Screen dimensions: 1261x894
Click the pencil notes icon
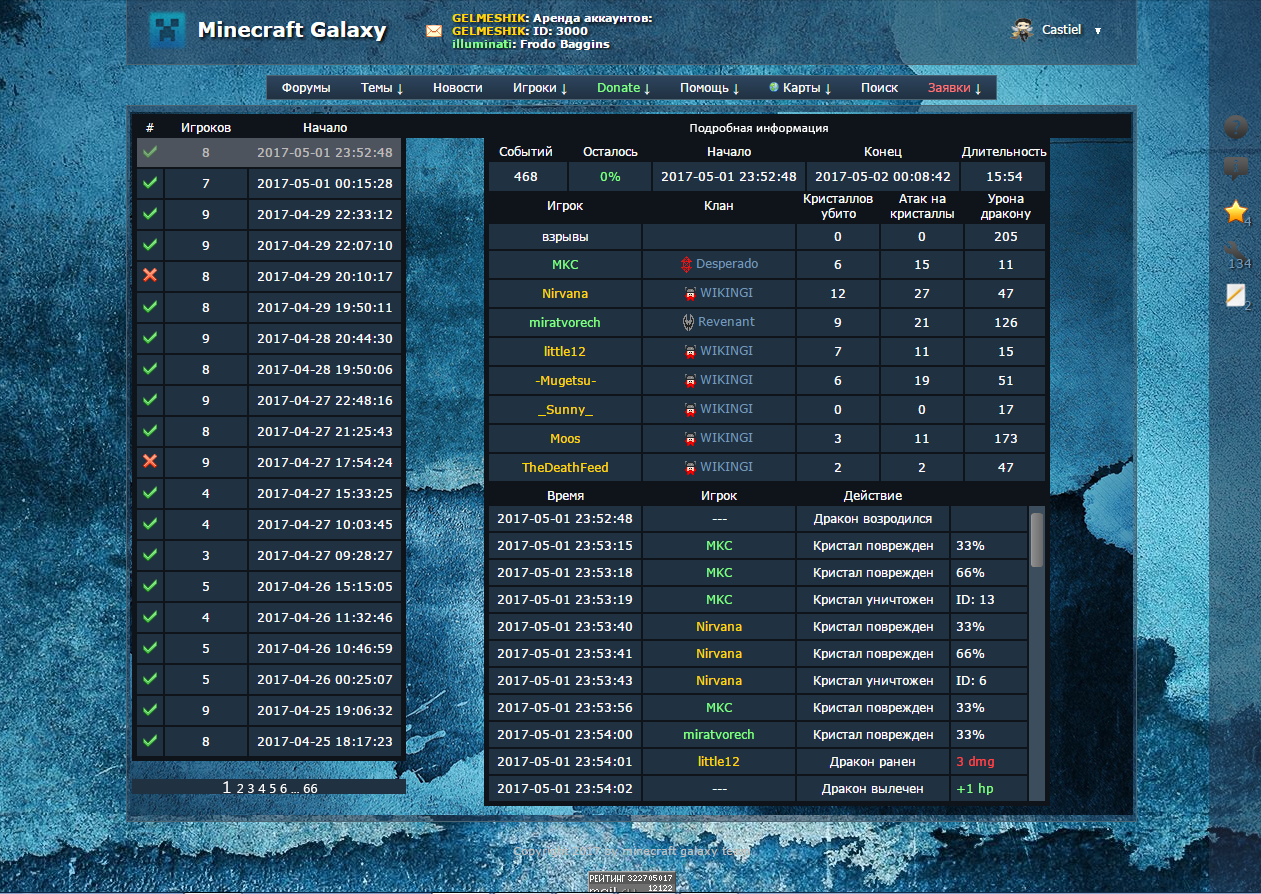[1236, 295]
